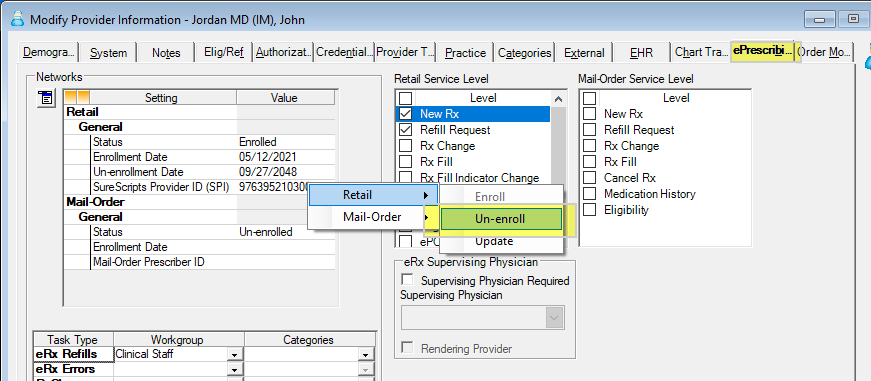The height and width of the screenshot is (381, 871).
Task: Open eRx Refills Categories dropdown
Action: [365, 355]
